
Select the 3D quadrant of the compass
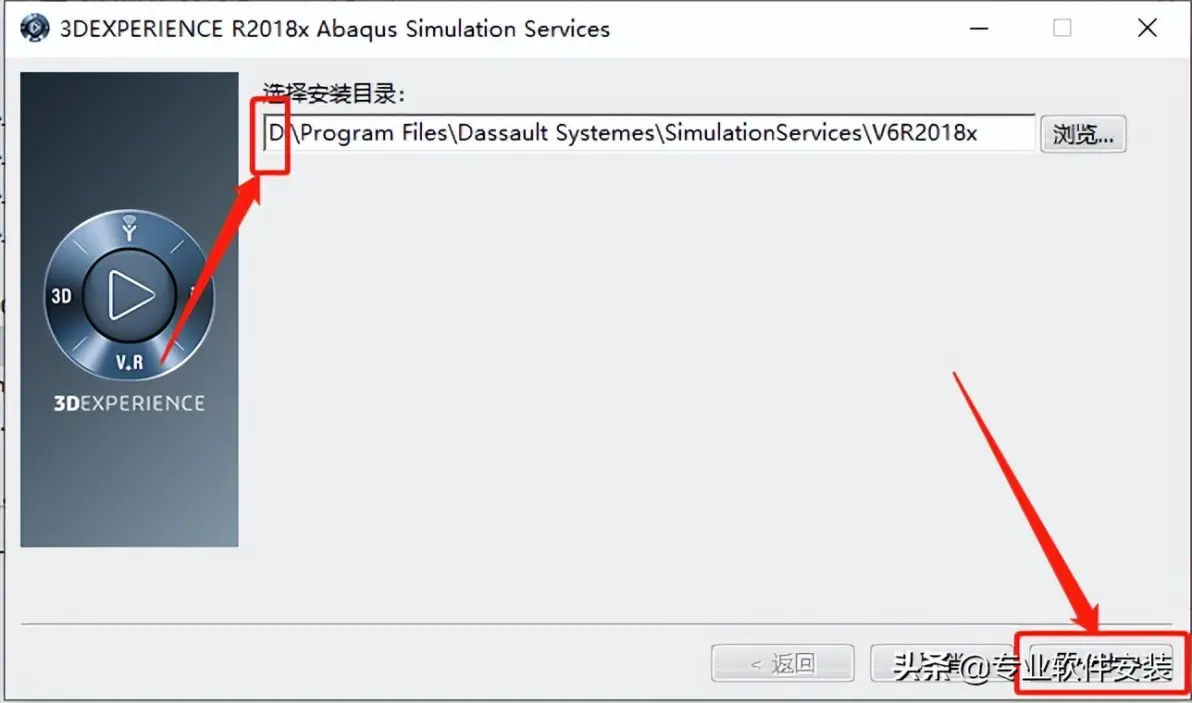62,296
